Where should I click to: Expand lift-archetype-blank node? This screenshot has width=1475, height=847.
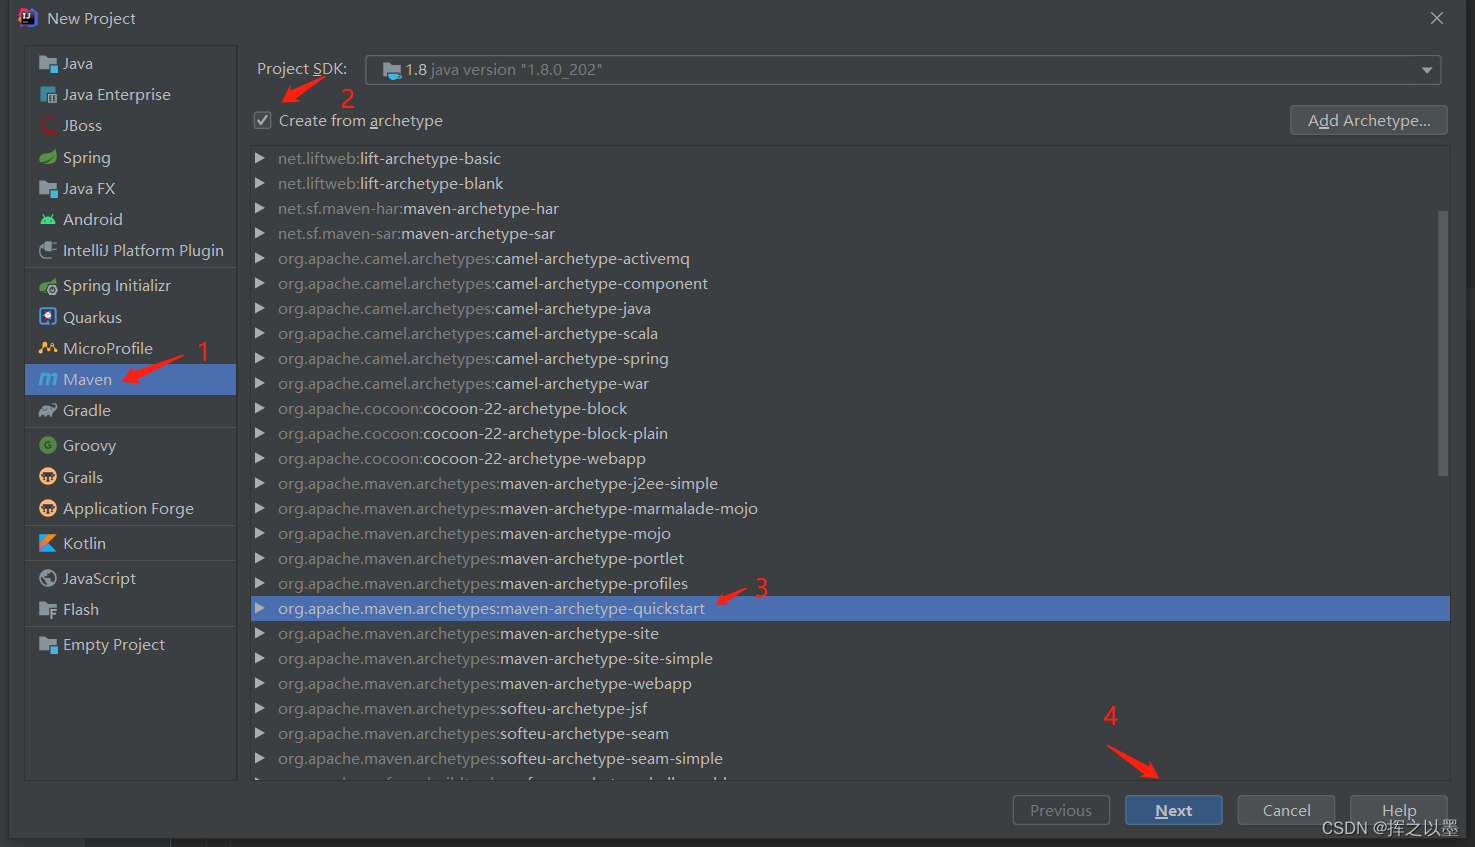pos(260,183)
